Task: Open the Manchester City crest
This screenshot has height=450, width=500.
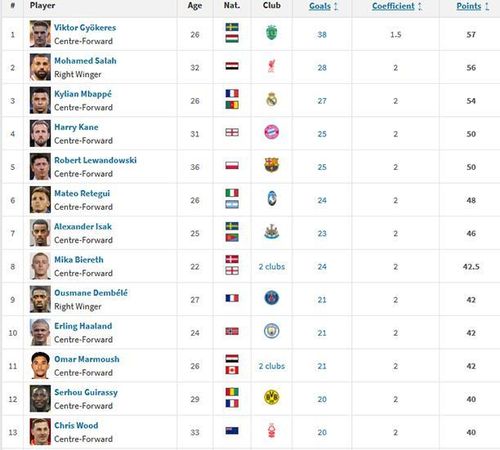Action: (272, 331)
